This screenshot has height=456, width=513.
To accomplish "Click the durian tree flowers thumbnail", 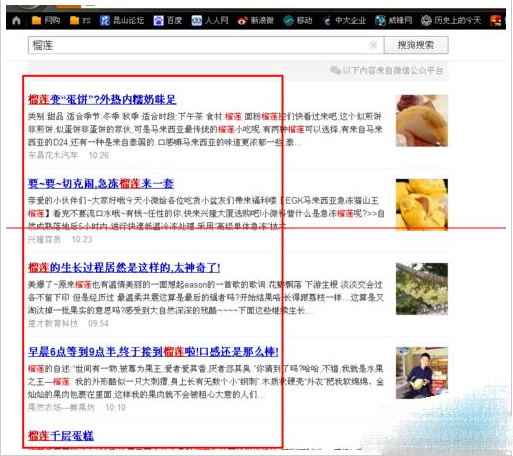I will [x=422, y=289].
